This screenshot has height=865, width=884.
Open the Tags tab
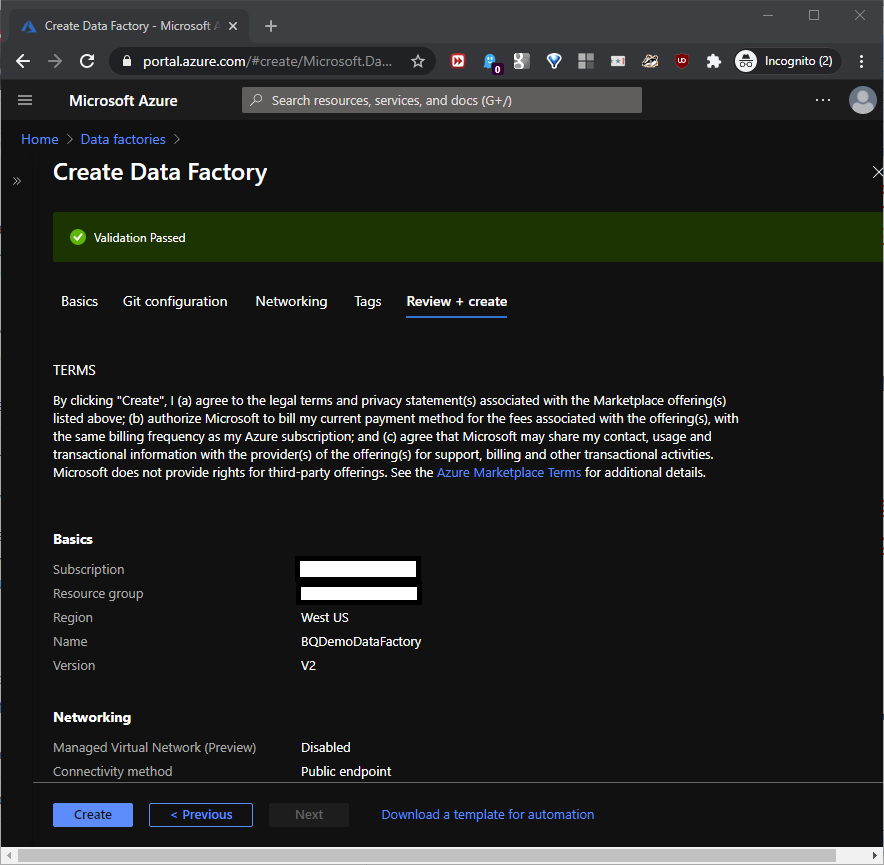368,301
